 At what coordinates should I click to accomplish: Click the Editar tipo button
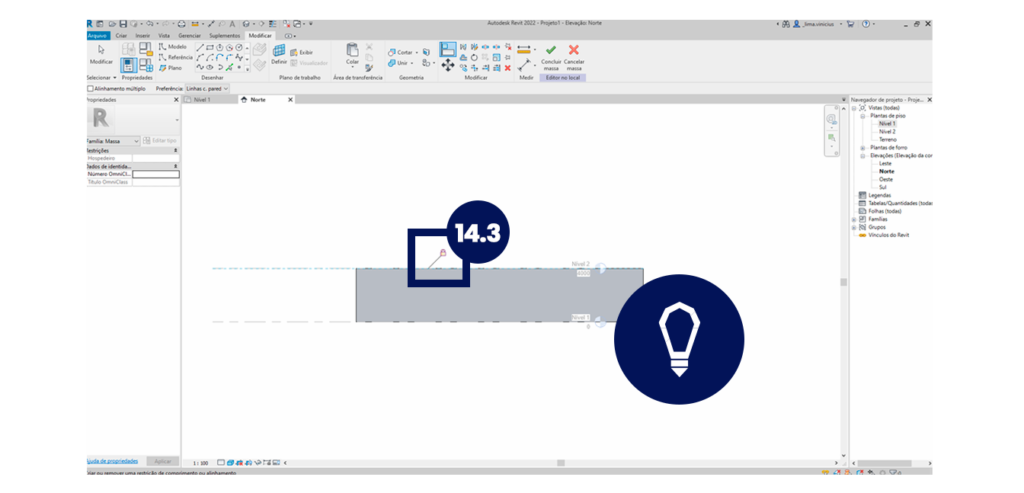click(160, 140)
